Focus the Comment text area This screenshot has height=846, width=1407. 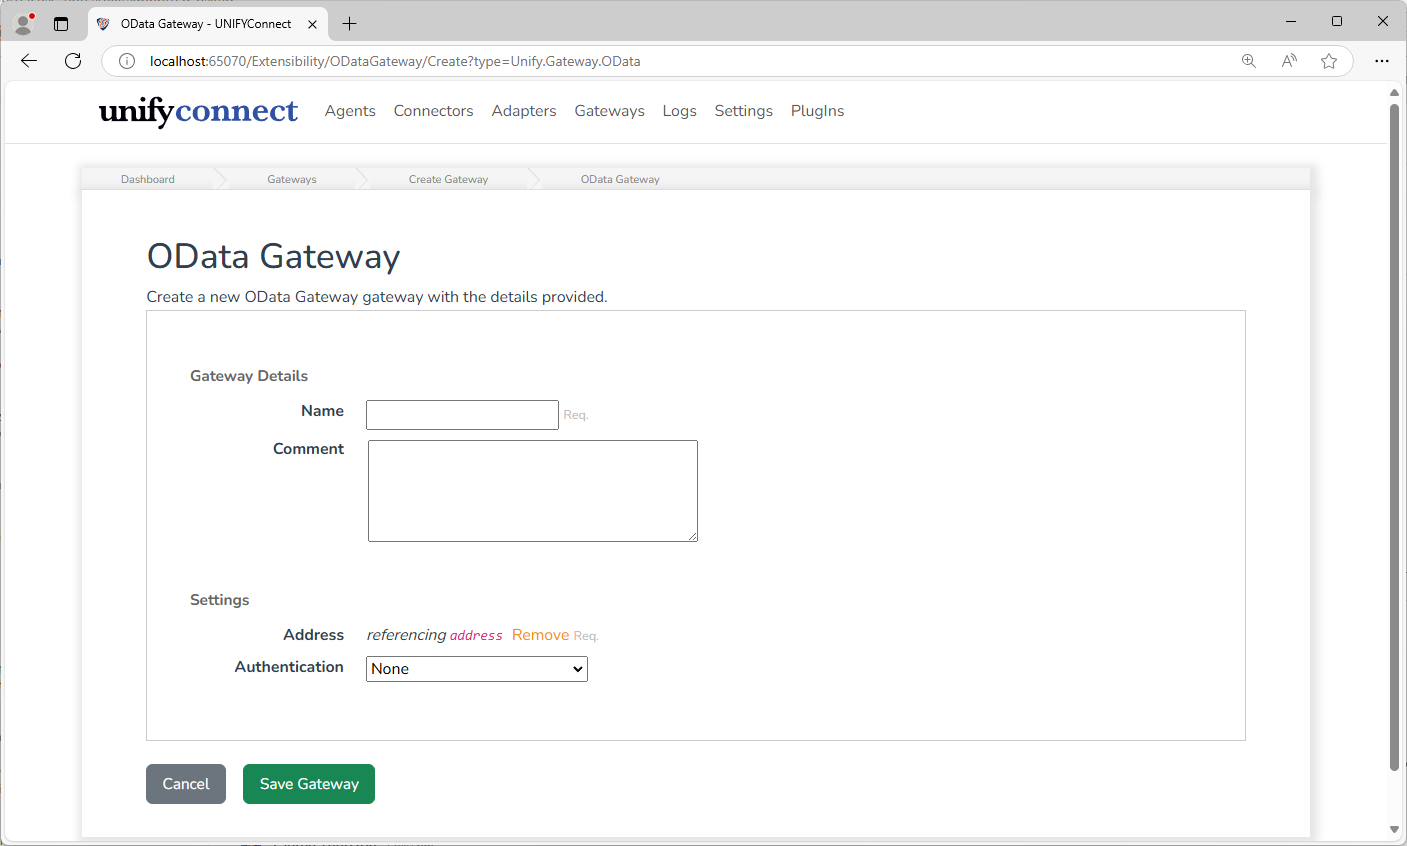533,491
